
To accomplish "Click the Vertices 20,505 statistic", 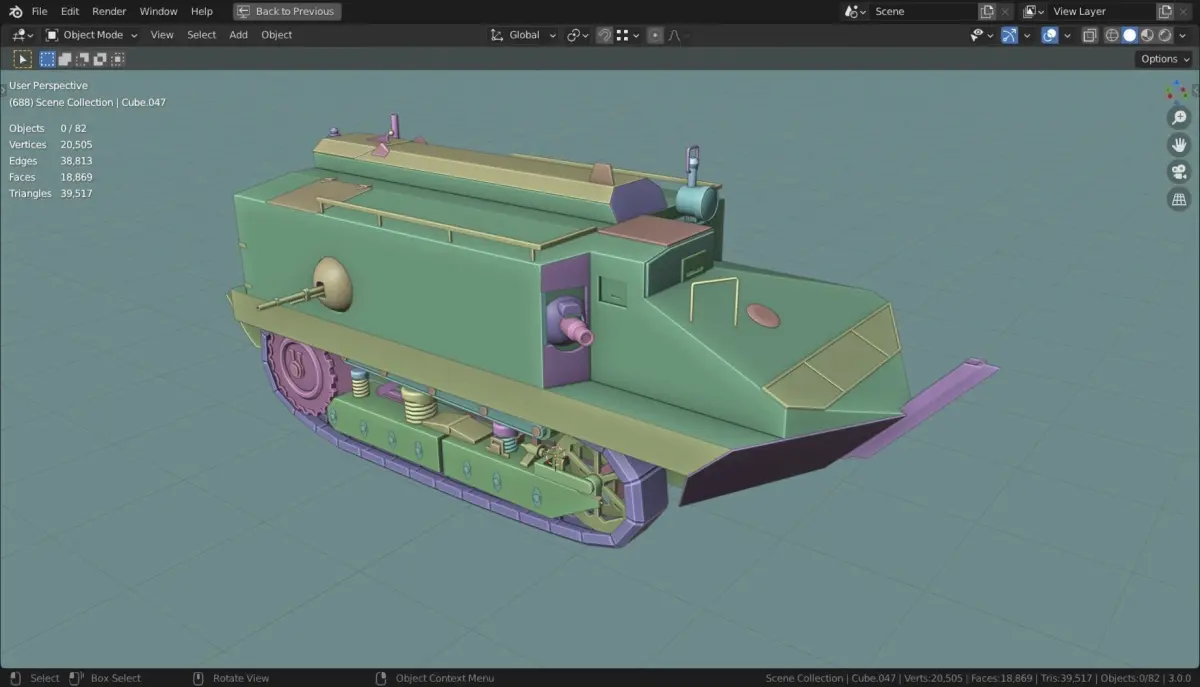I will (x=51, y=145).
